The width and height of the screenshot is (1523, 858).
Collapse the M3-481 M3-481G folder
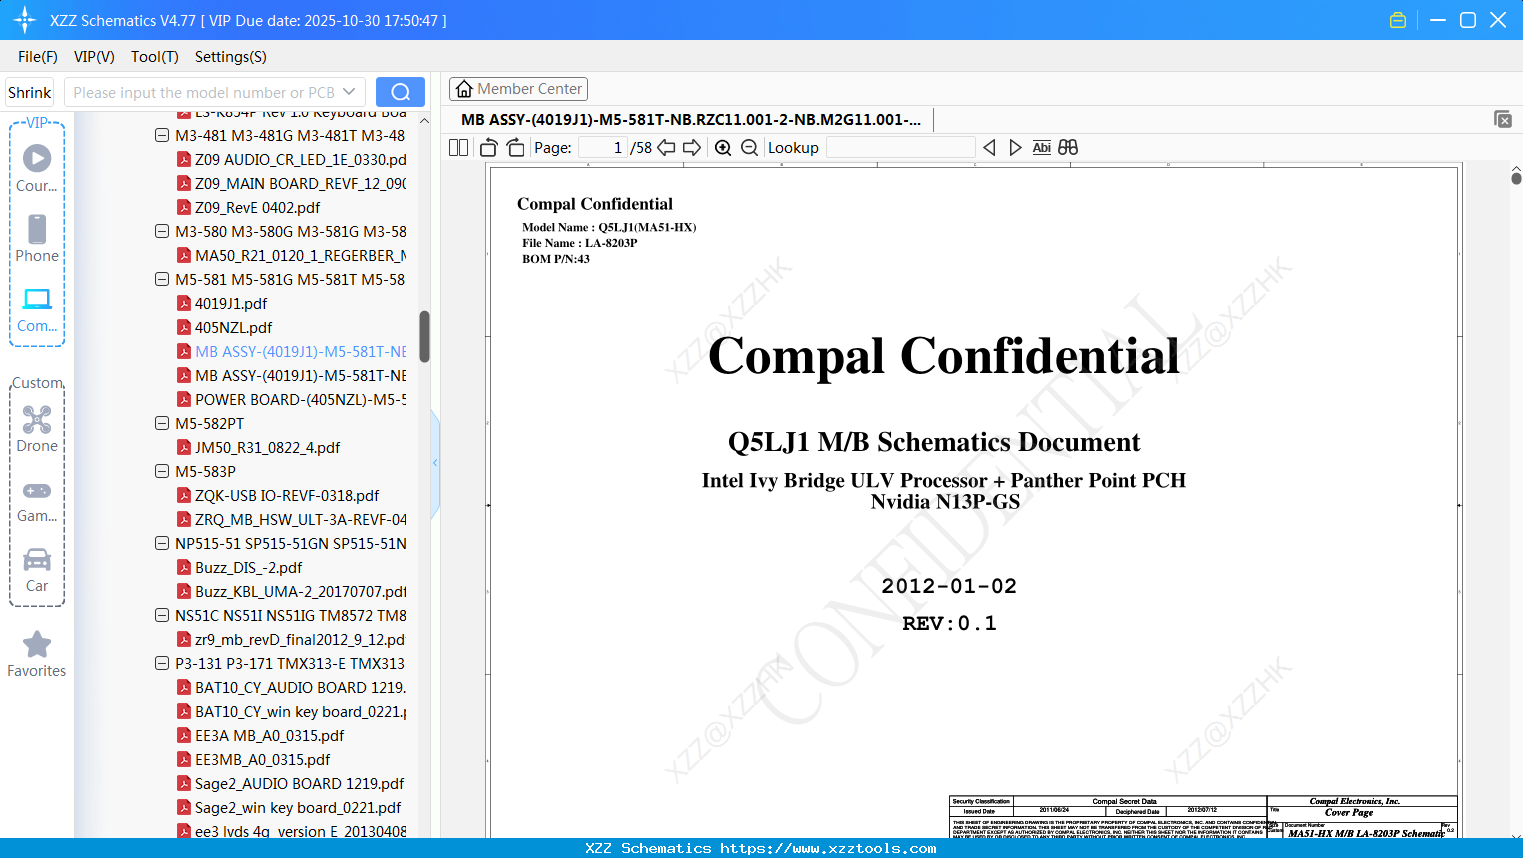(162, 135)
